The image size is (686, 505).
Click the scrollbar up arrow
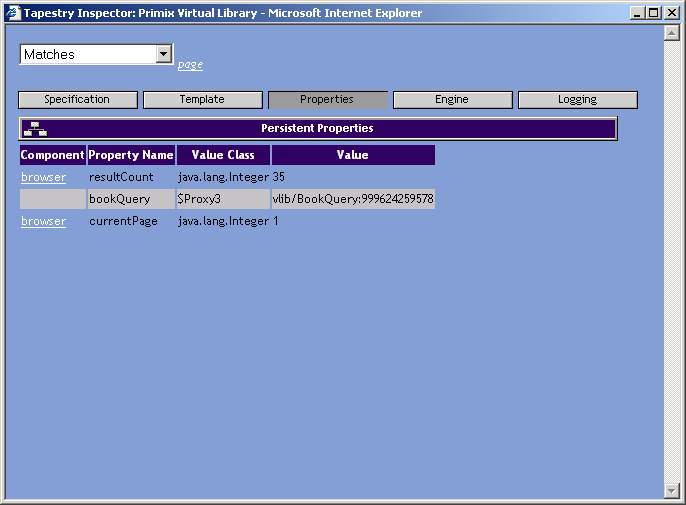[x=672, y=33]
